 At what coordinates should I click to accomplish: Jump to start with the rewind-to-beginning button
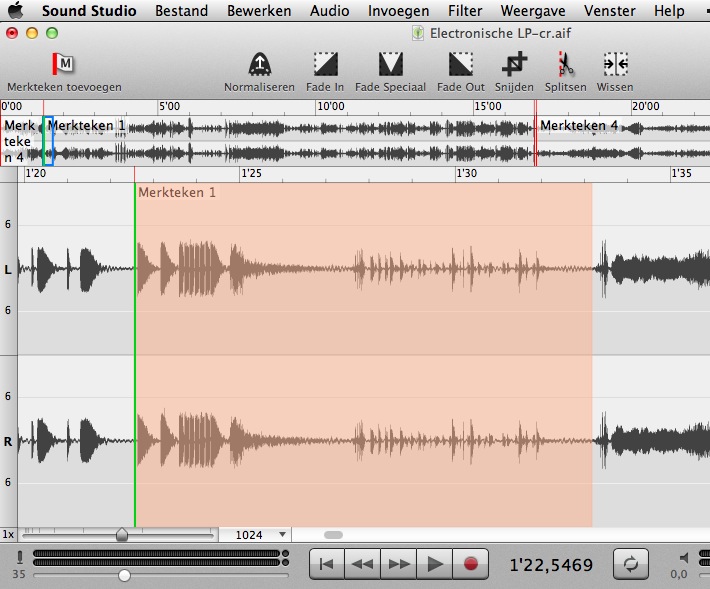point(326,564)
